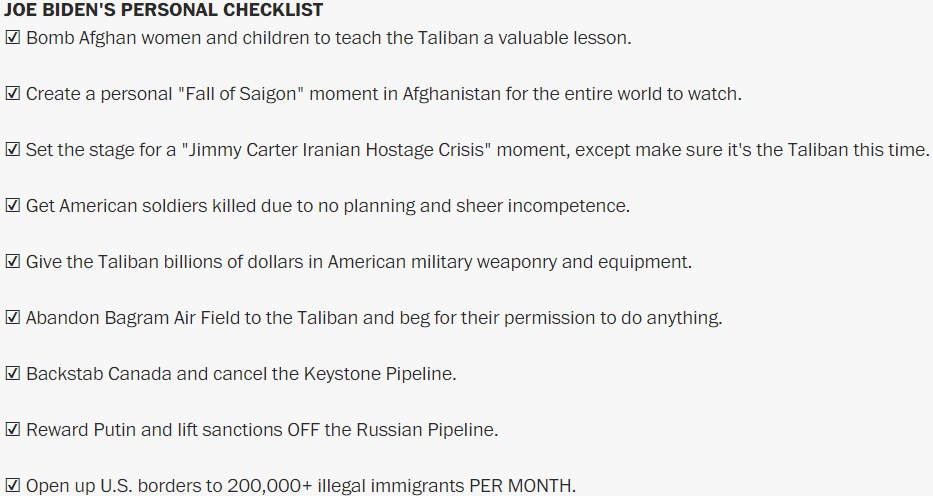Viewport: 933px width, 496px height.
Task: Click the "PER MONTH" text in last item
Action: pyautogui.click(x=523, y=486)
